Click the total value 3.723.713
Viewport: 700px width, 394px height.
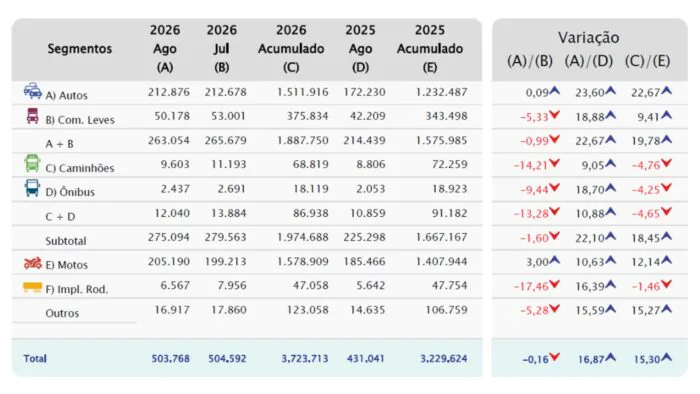coord(304,358)
